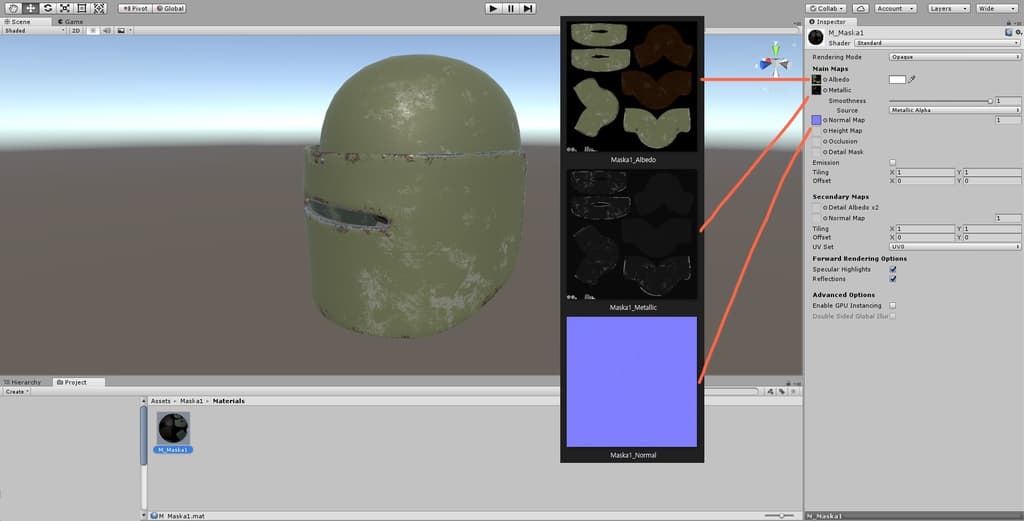Click Detail Mask object picker circle

825,151
